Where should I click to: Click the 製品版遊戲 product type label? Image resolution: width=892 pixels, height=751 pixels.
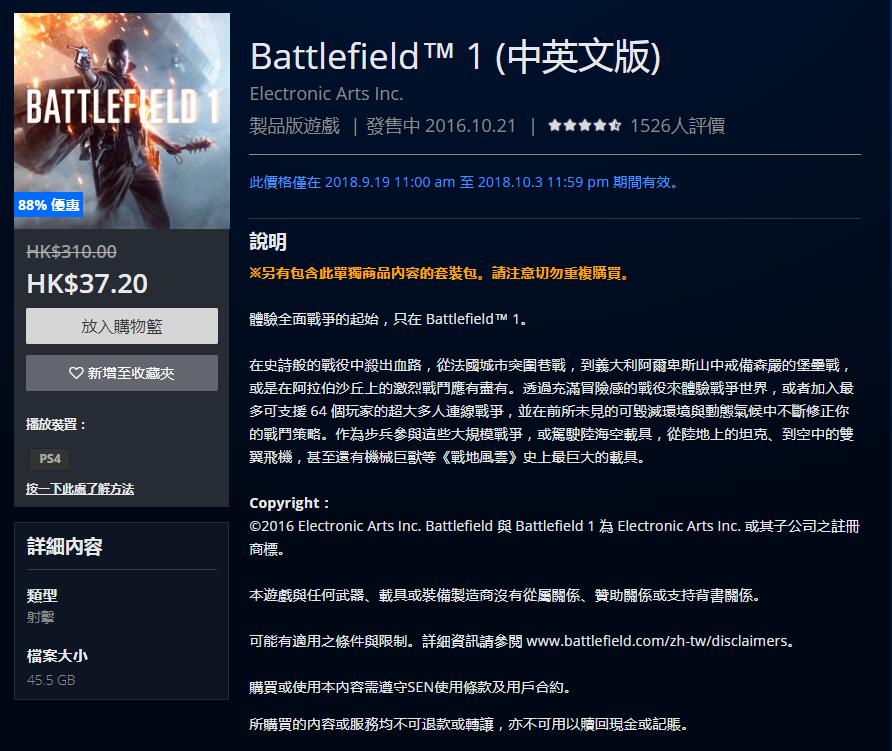pyautogui.click(x=294, y=126)
